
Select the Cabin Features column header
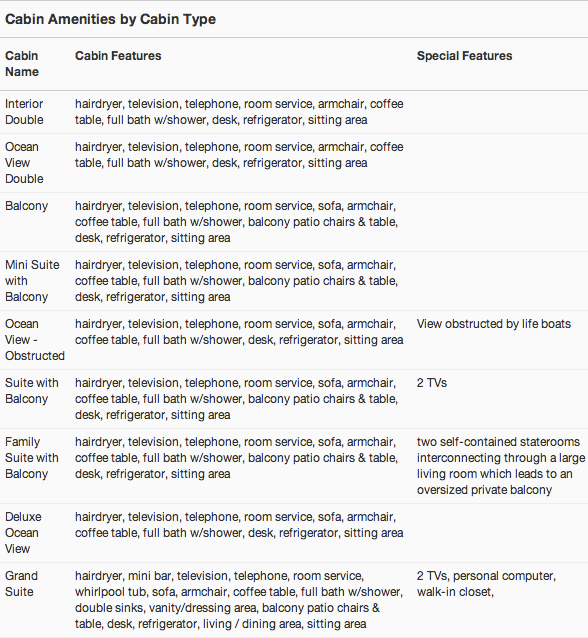click(x=118, y=56)
